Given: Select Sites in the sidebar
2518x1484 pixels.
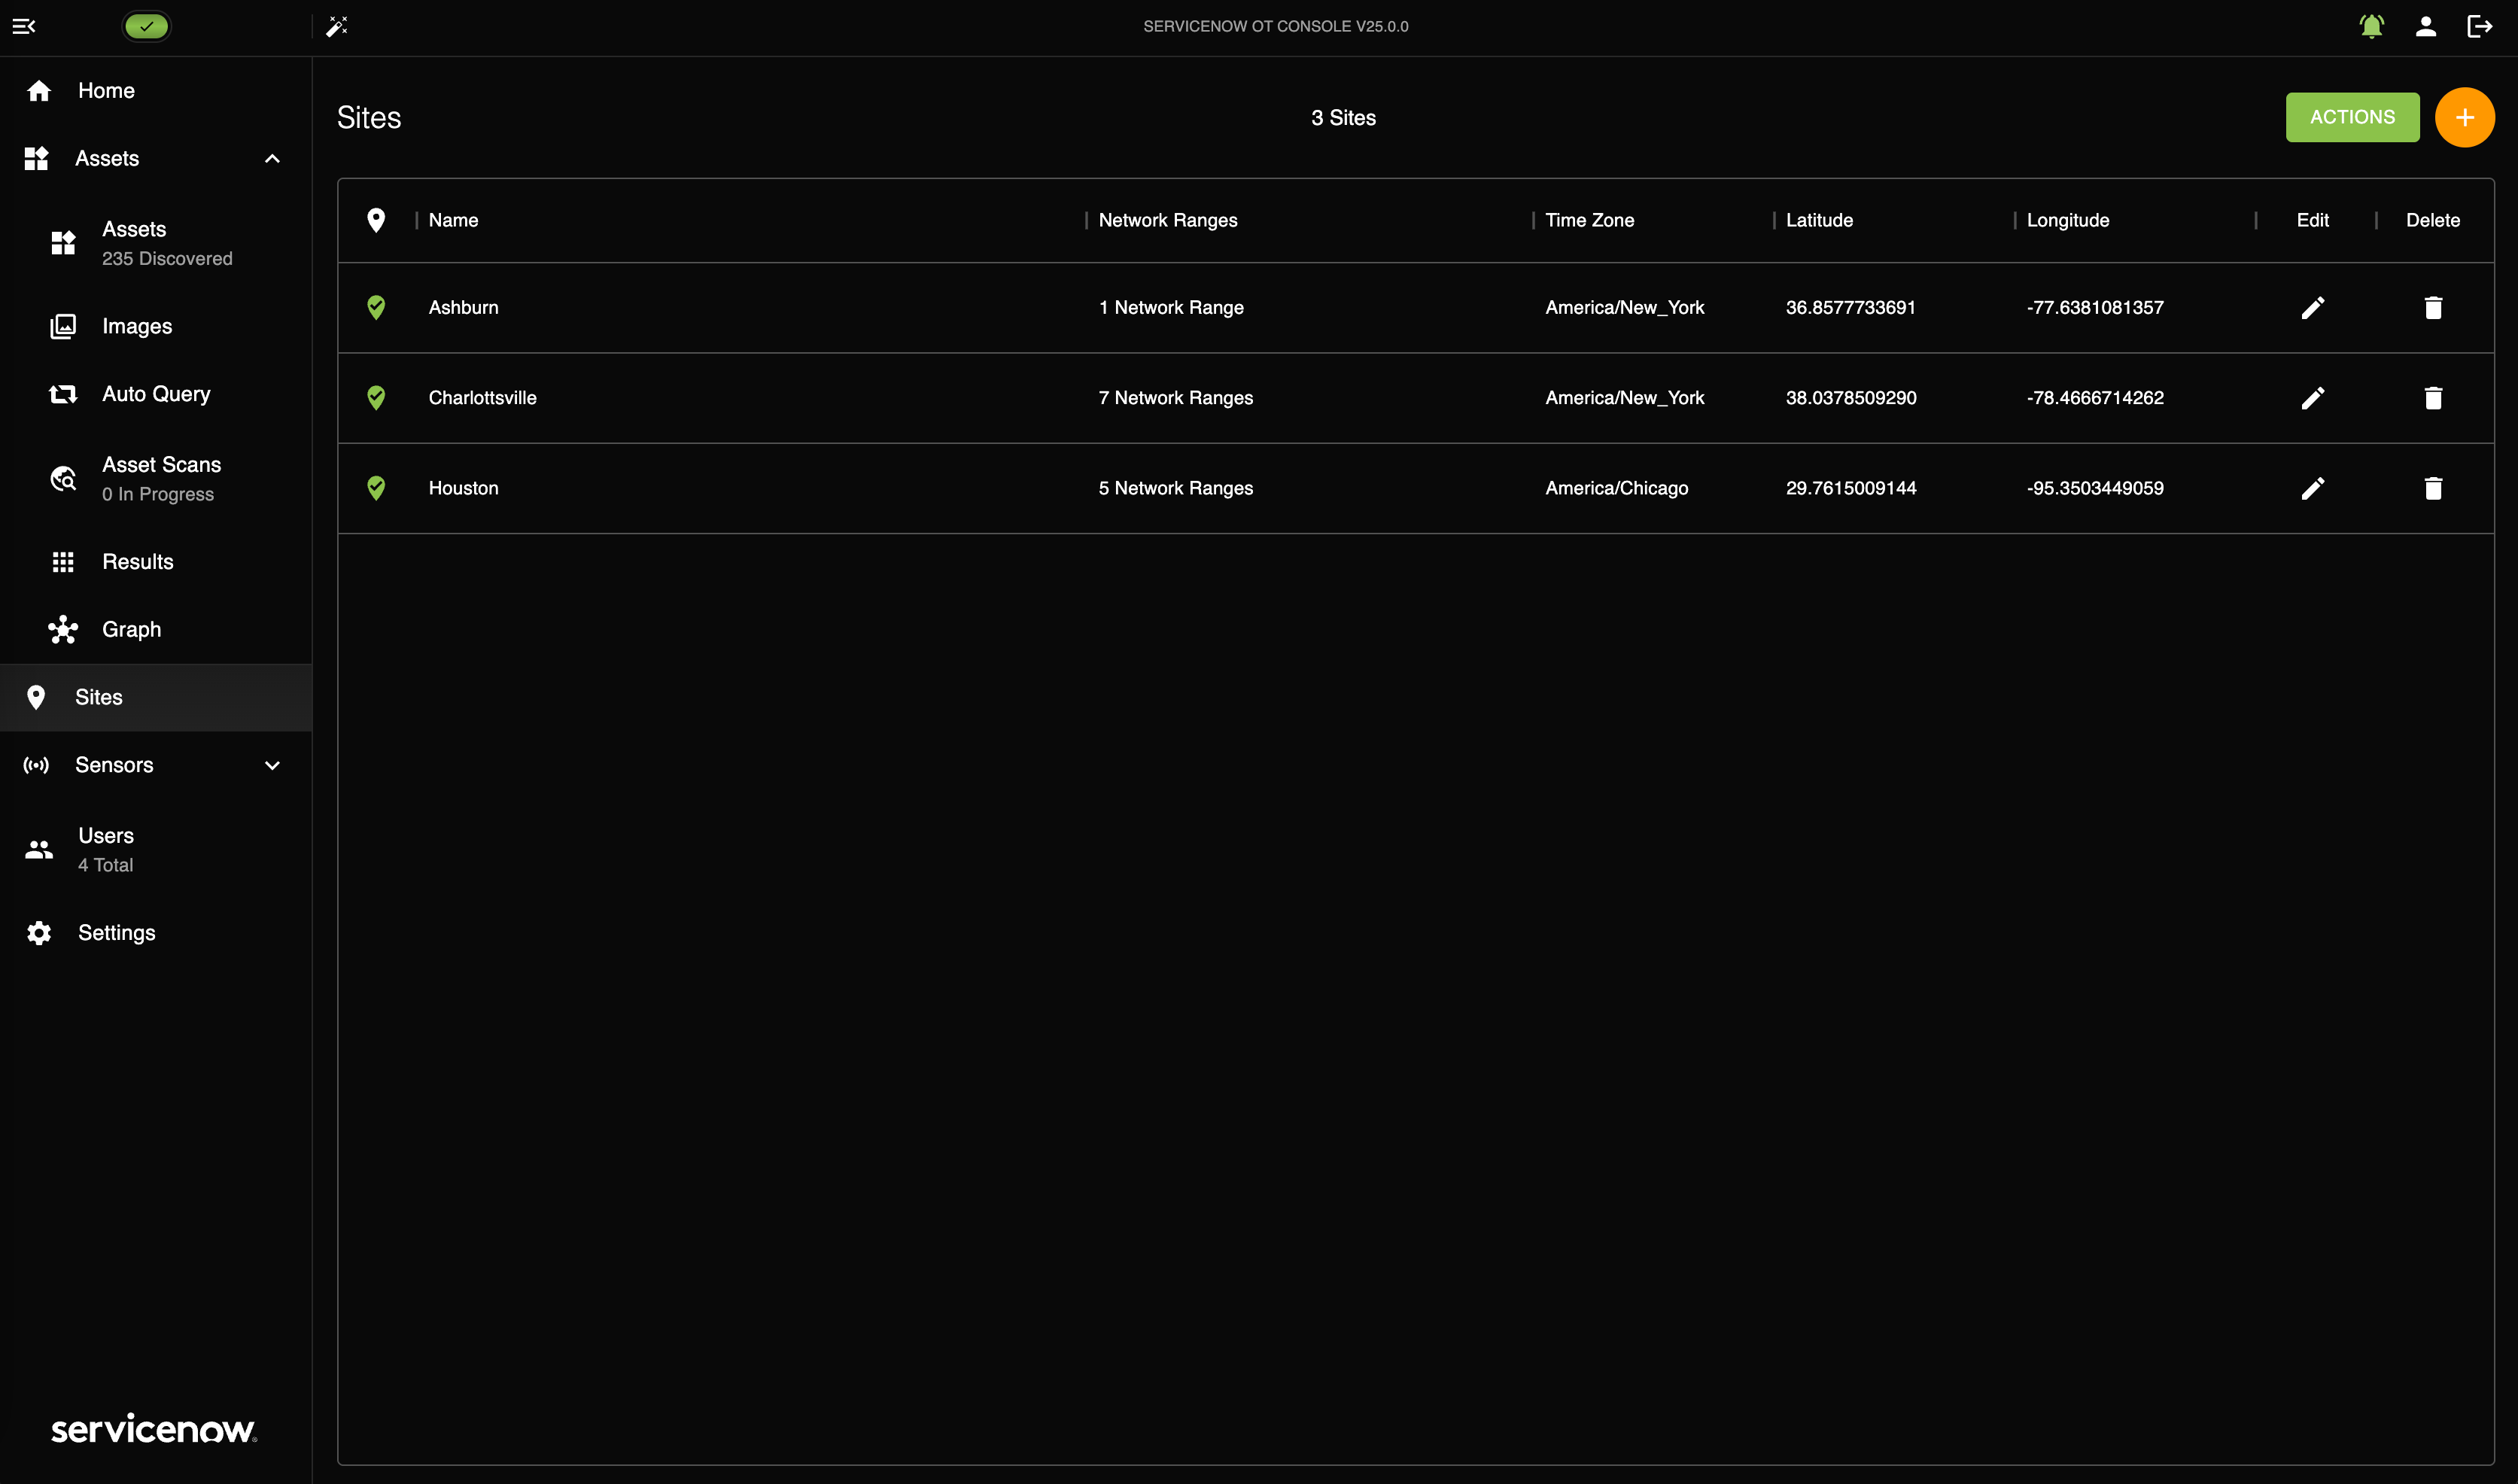Looking at the screenshot, I should [156, 697].
